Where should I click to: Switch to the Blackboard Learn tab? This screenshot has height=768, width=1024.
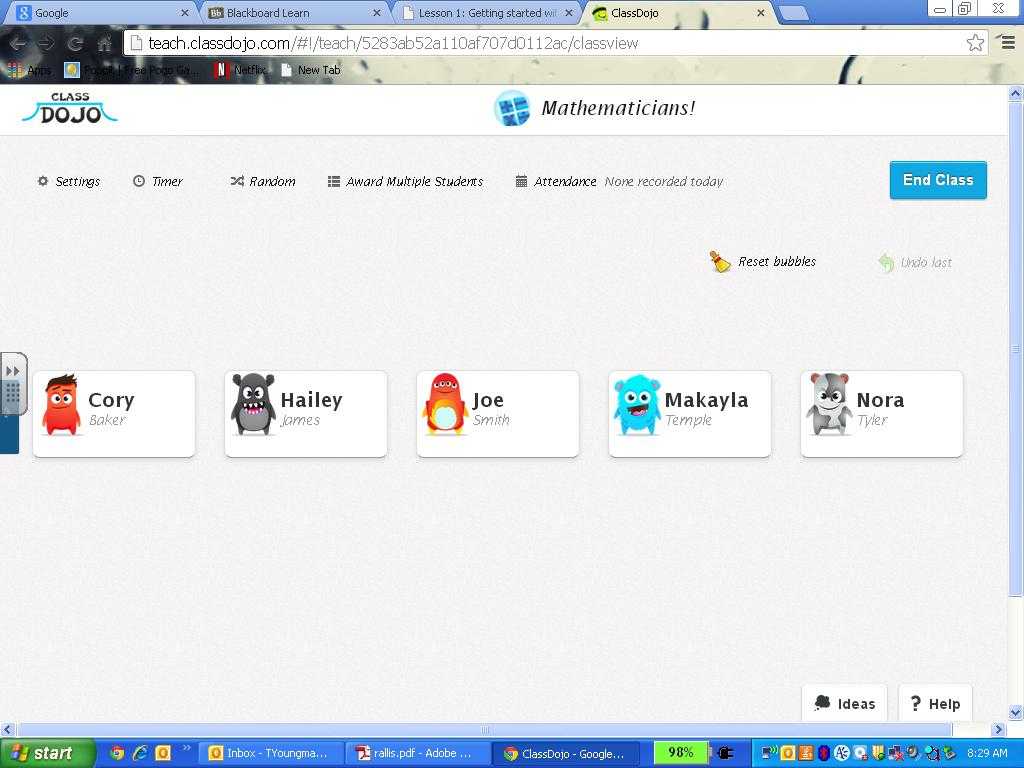click(290, 13)
